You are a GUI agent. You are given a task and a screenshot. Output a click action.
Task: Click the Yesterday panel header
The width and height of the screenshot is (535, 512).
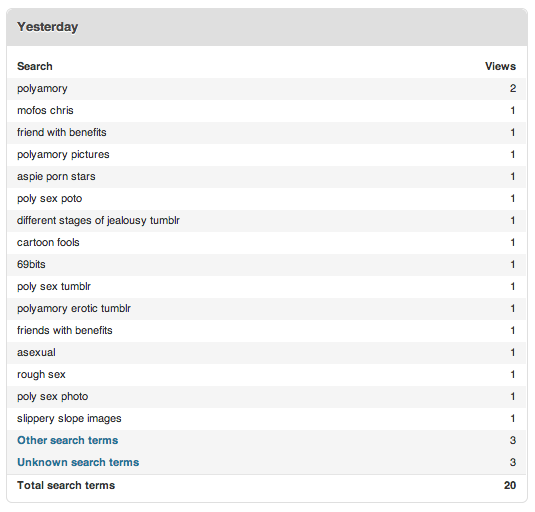(267, 27)
